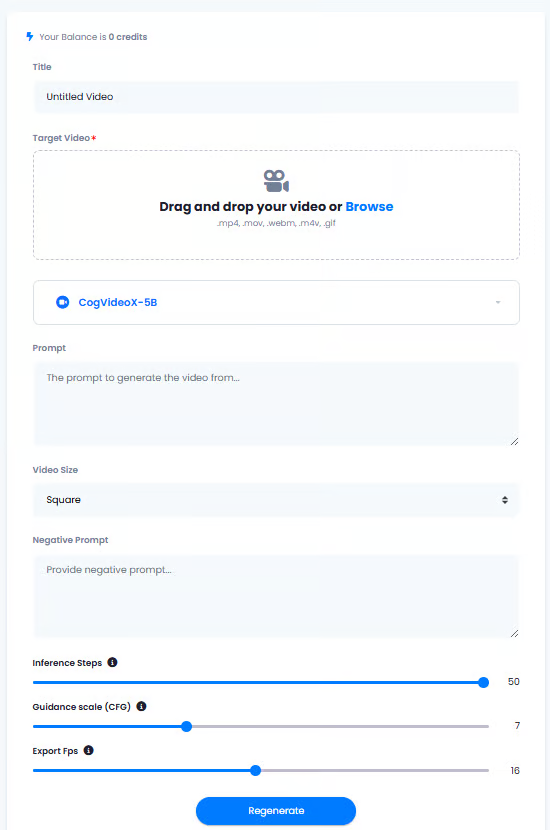
Task: Expand the CogVideoX-5B model dropdown
Action: click(276, 302)
